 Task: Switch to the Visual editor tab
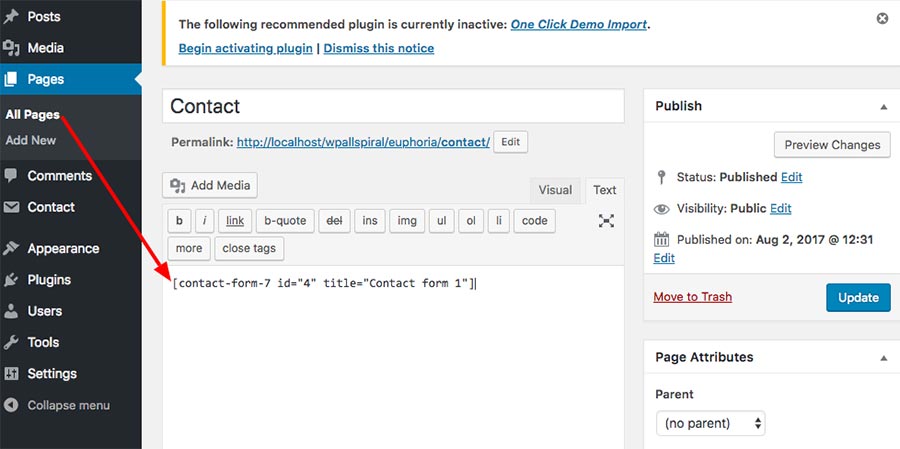555,190
